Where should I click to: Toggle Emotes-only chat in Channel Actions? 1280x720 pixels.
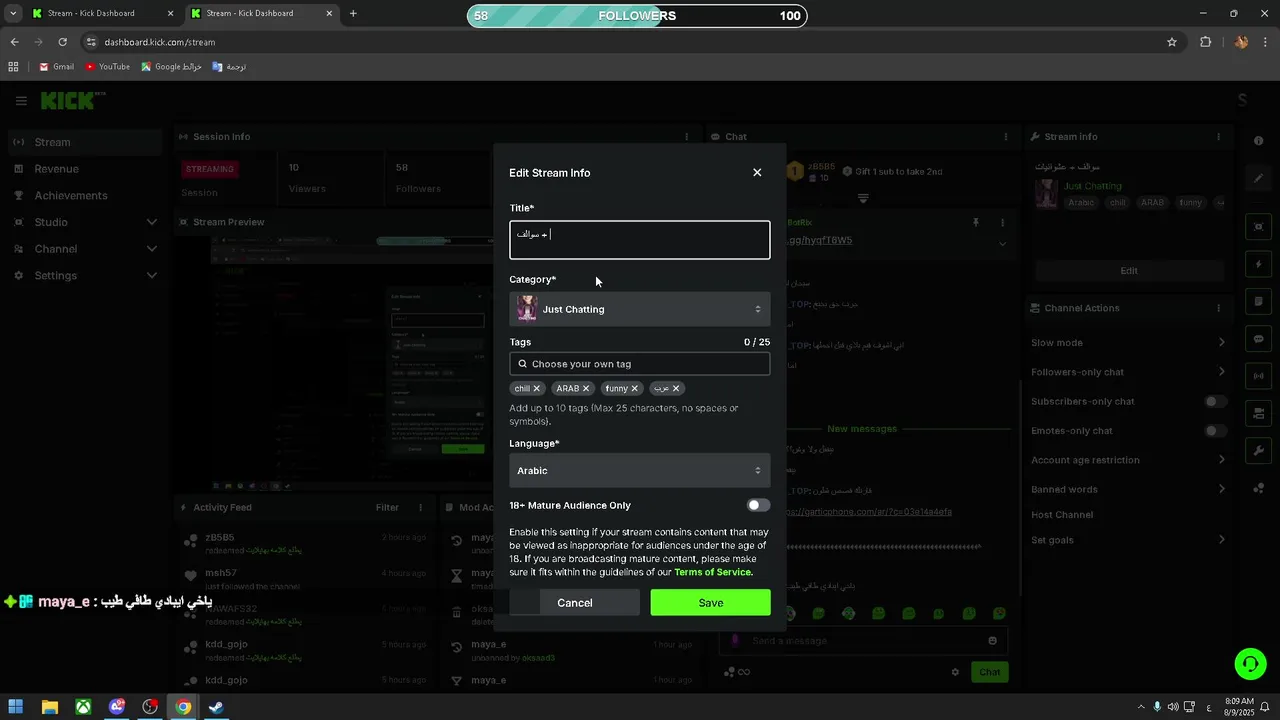point(1215,431)
